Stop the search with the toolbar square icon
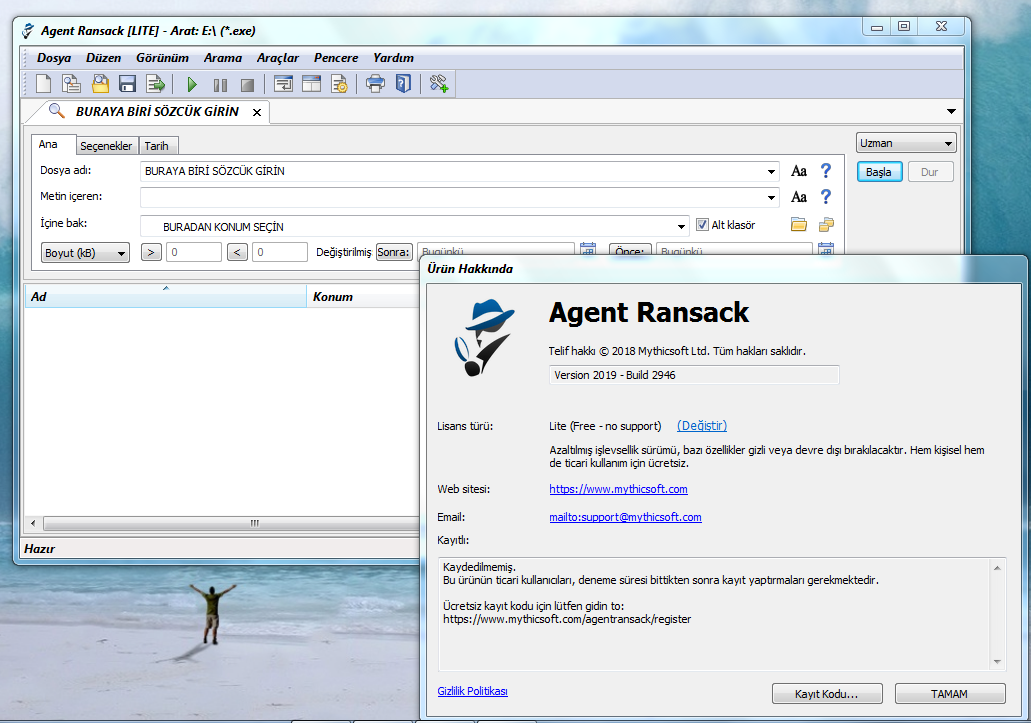The image size is (1031, 723). pos(247,85)
